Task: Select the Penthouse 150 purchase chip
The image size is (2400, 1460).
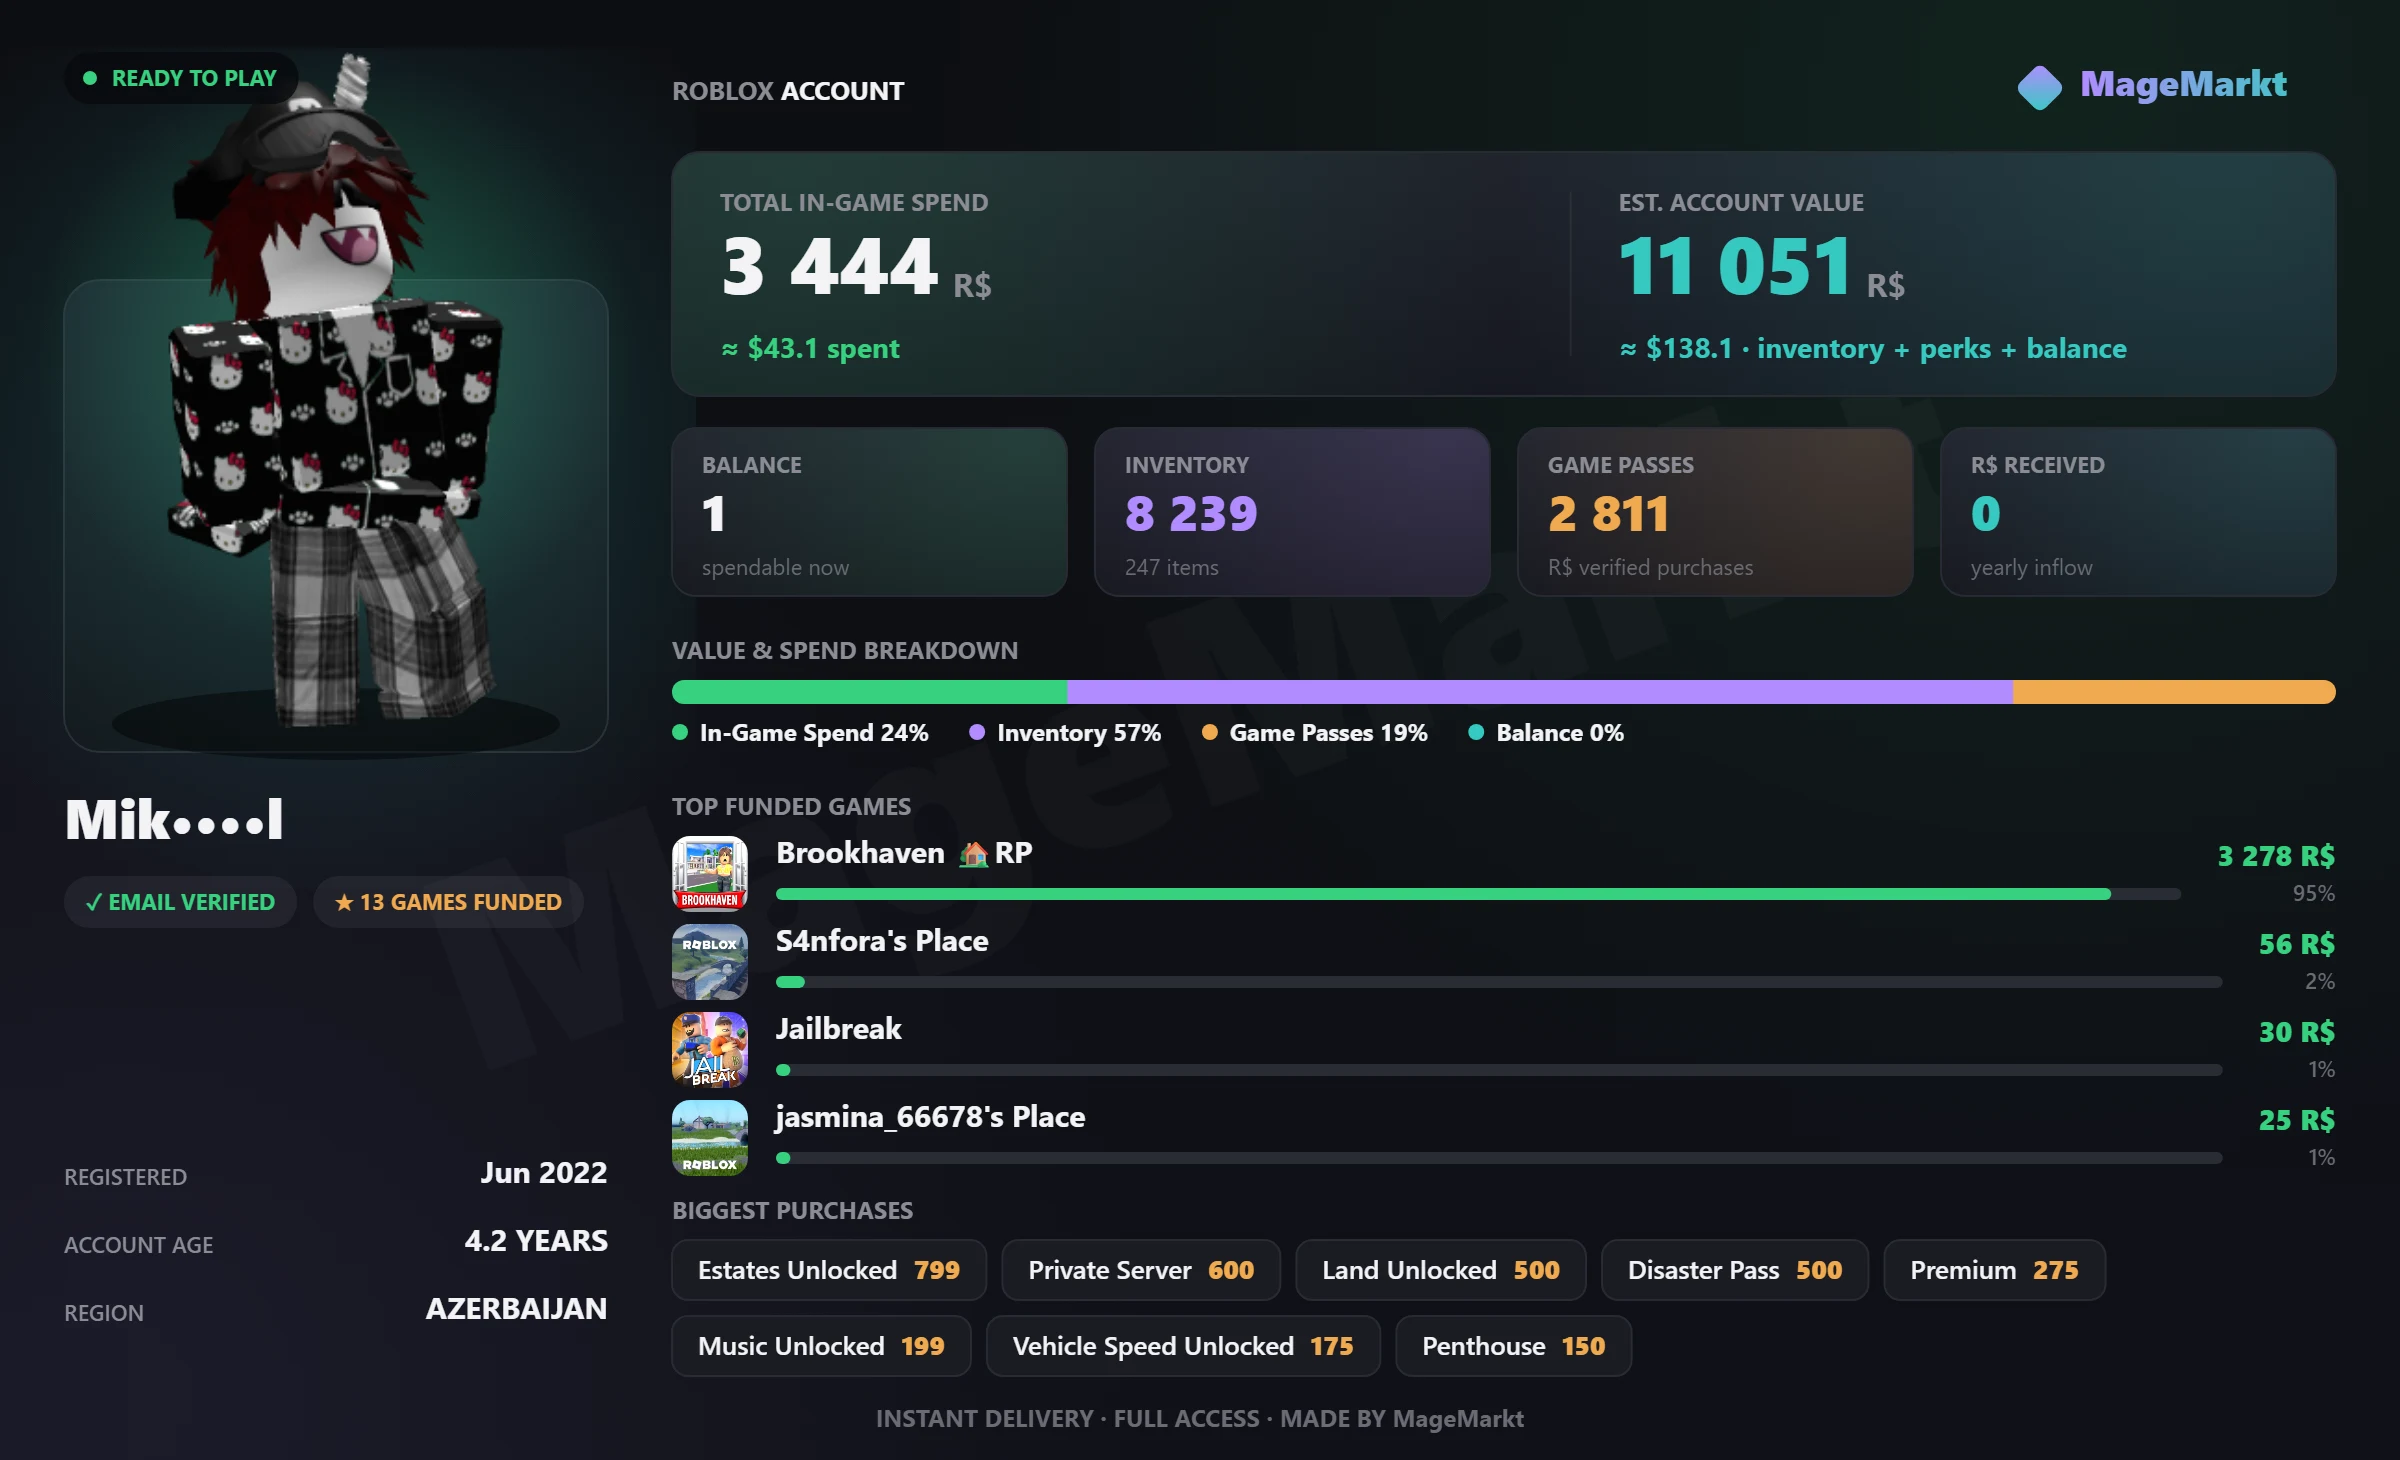Action: pos(1514,1346)
